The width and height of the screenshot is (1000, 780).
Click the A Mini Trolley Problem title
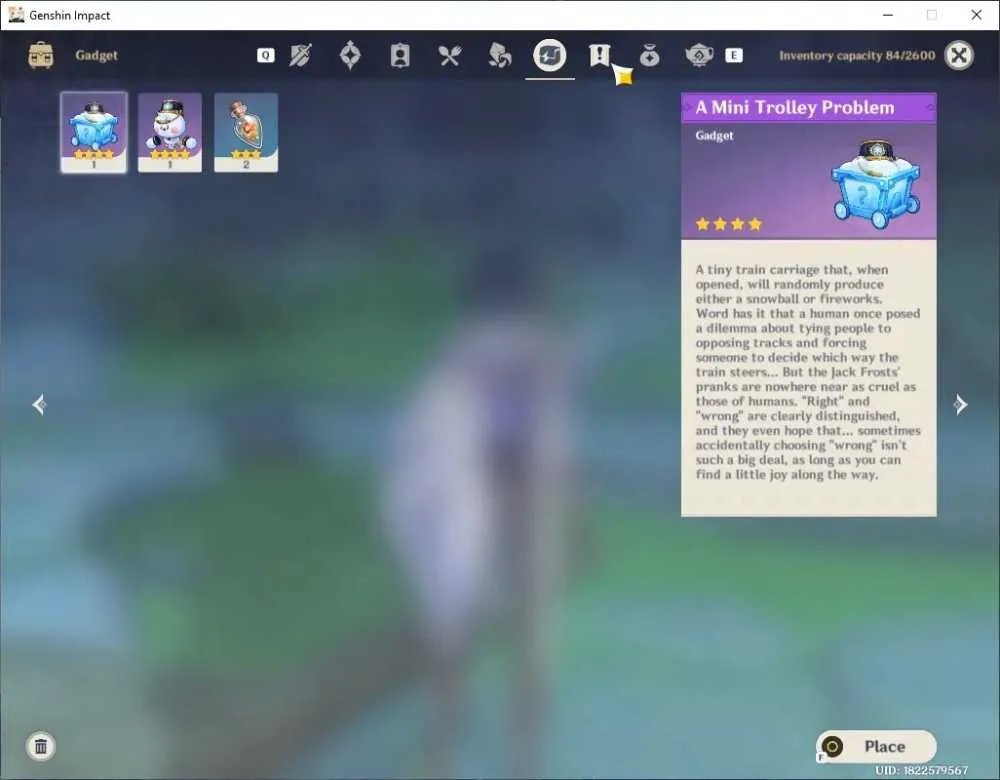pyautogui.click(x=795, y=107)
